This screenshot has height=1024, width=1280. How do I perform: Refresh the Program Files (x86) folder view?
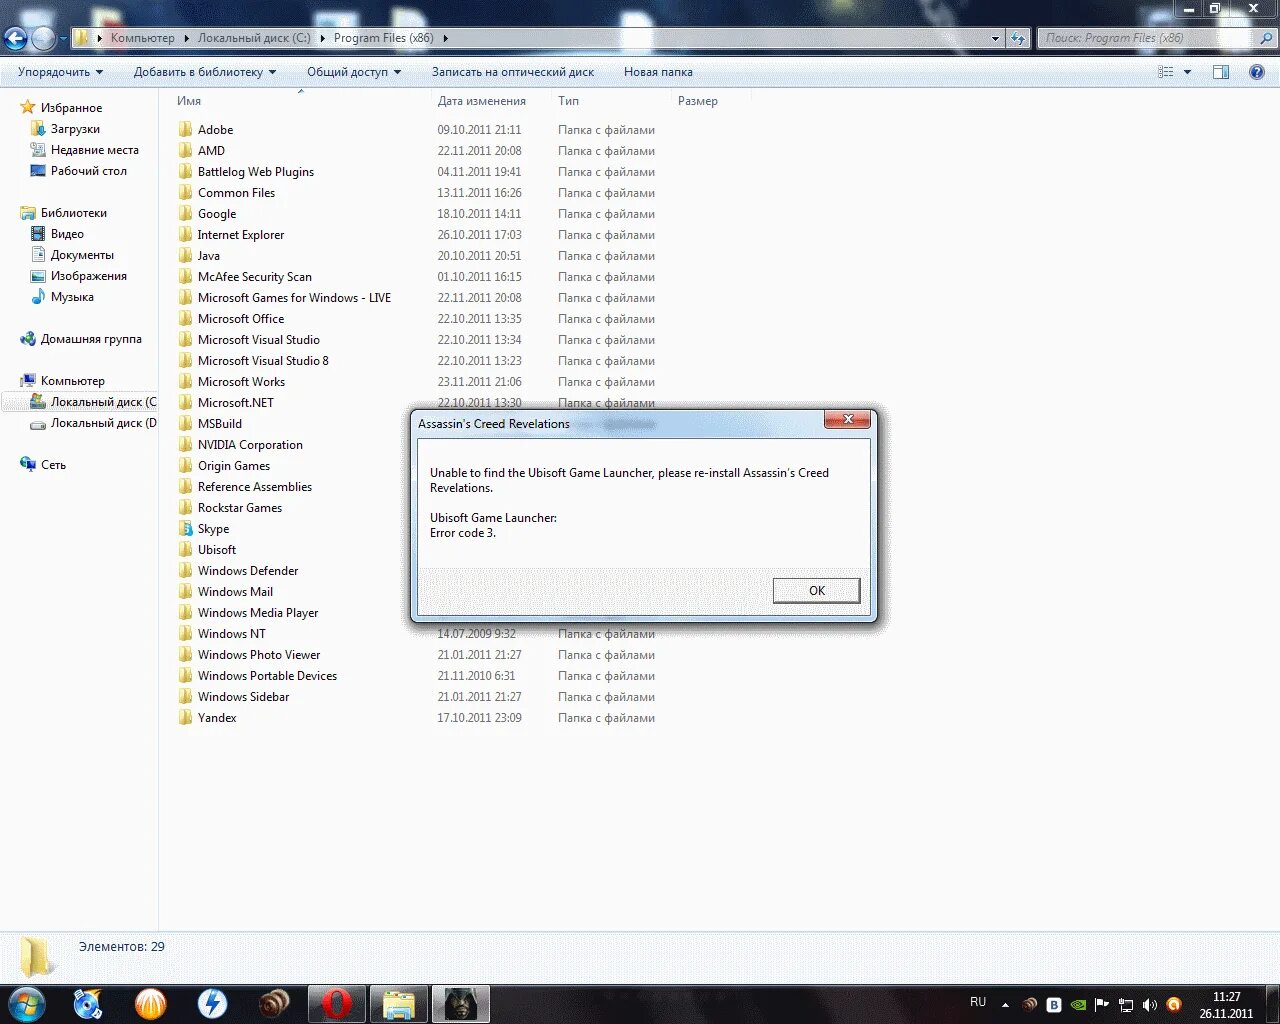1018,38
